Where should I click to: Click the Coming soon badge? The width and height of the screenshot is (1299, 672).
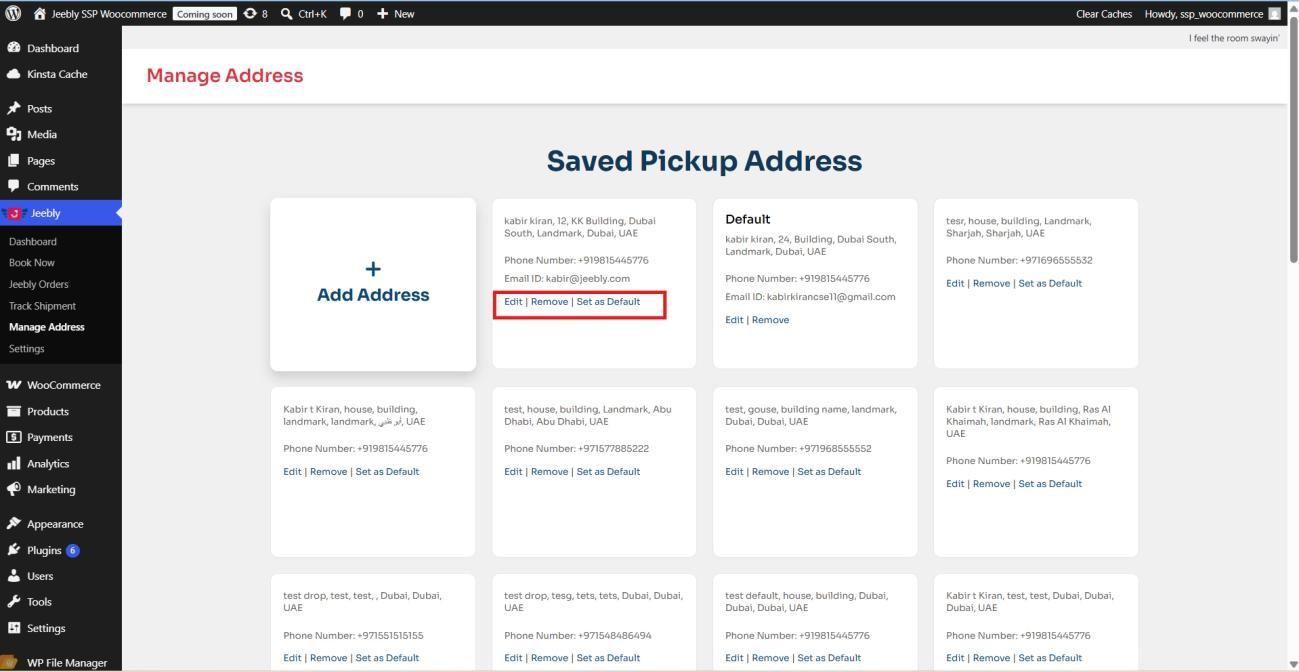coord(204,14)
